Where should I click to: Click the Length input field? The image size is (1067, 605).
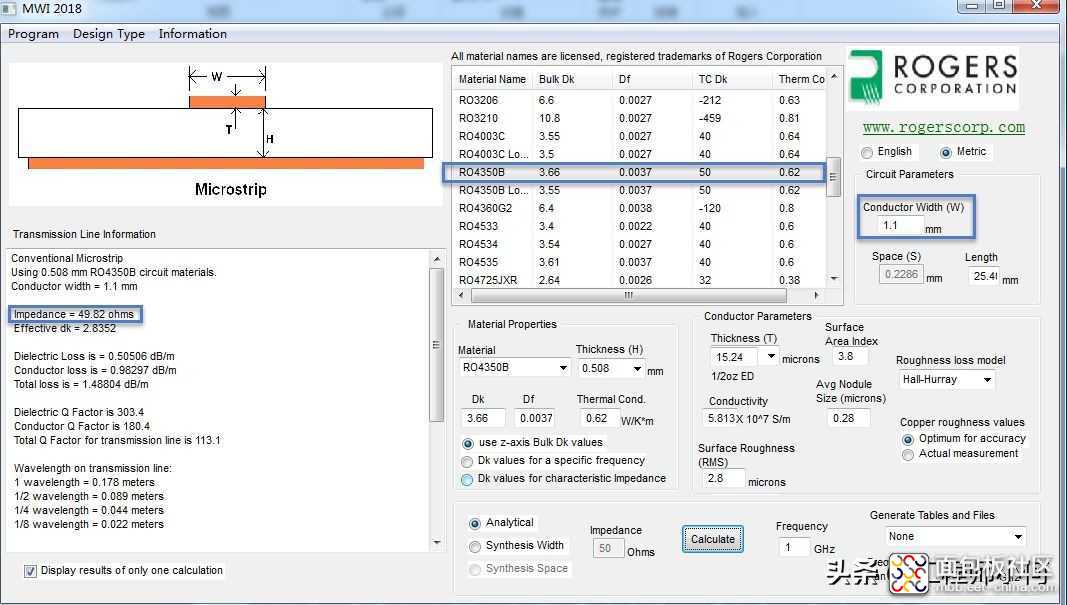pyautogui.click(x=984, y=276)
